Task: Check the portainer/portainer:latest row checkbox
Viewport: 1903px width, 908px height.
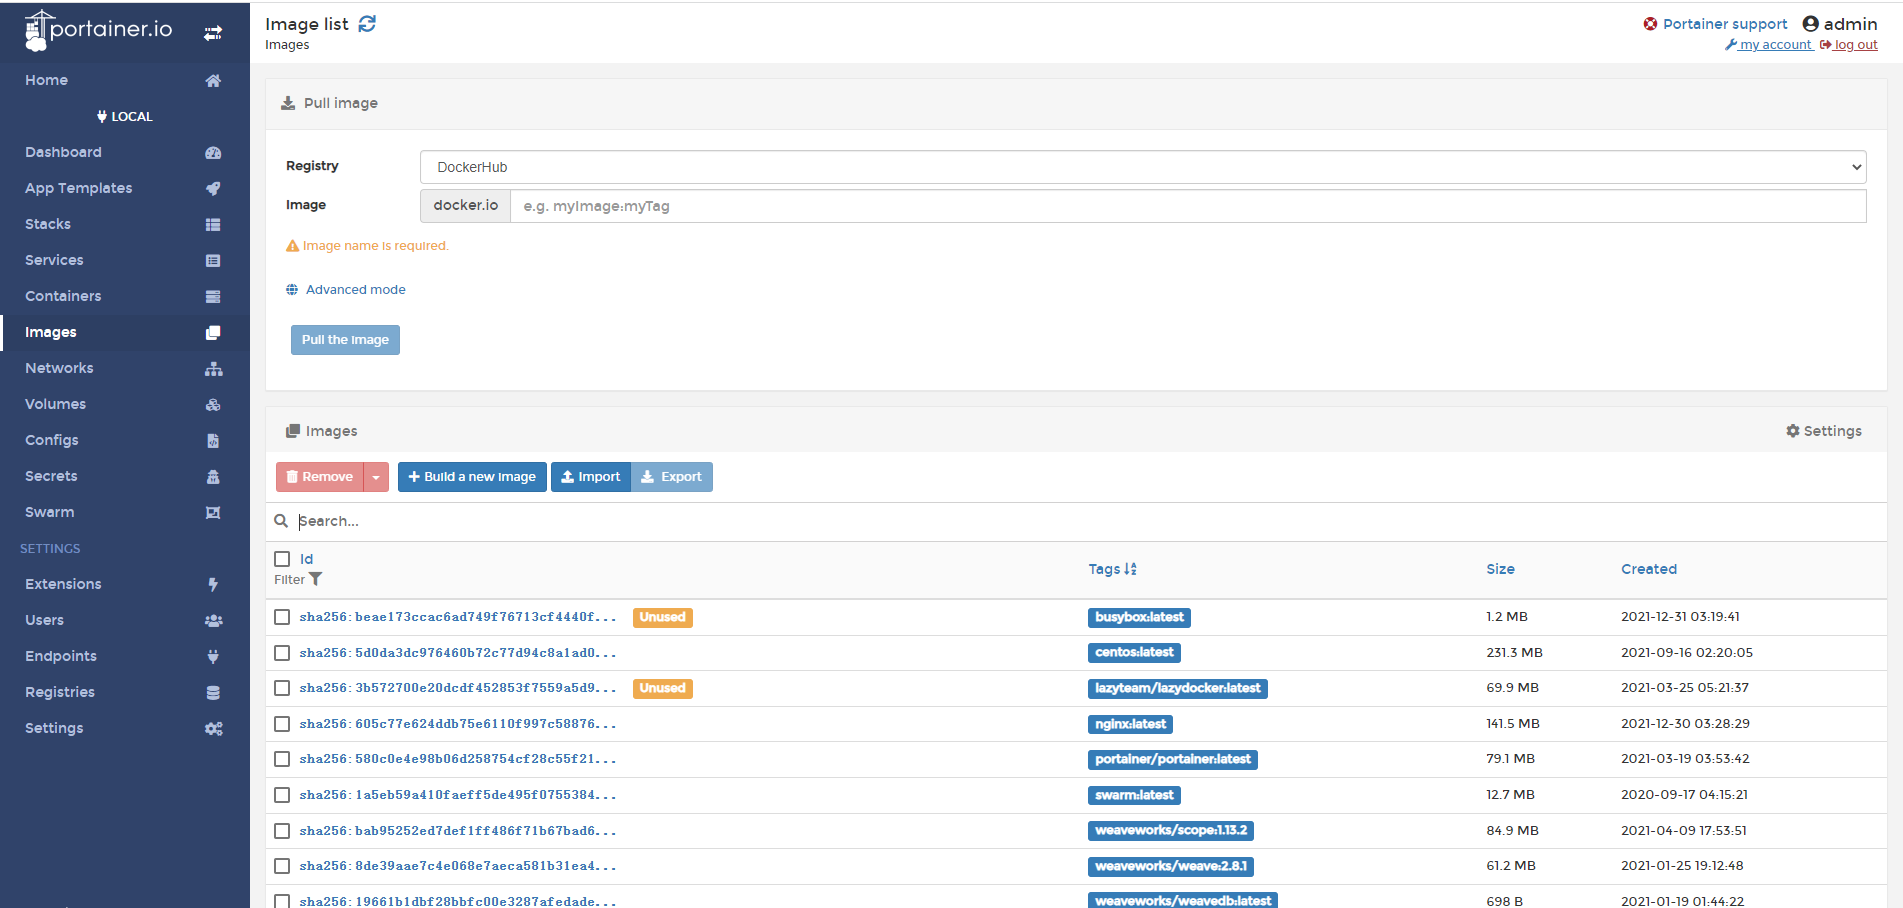Action: [282, 759]
